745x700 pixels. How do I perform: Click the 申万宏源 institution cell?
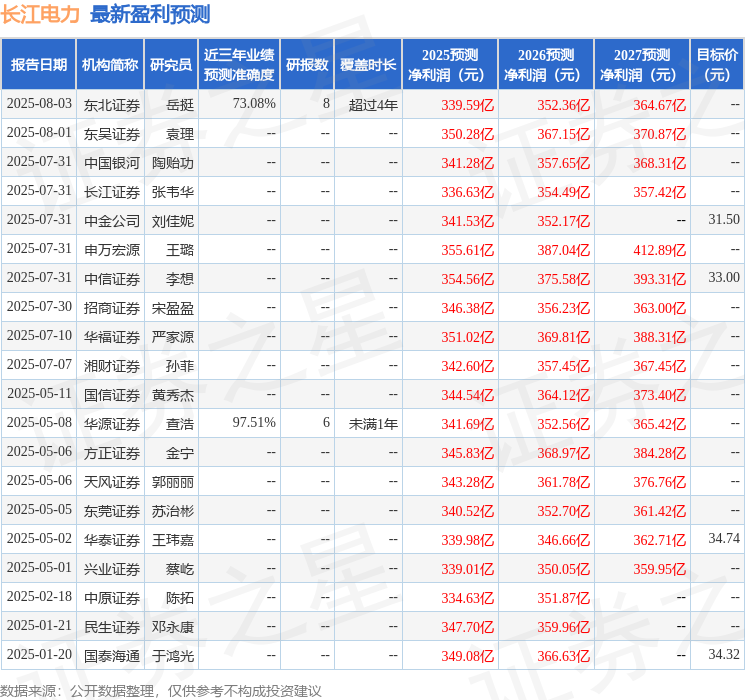tap(112, 250)
